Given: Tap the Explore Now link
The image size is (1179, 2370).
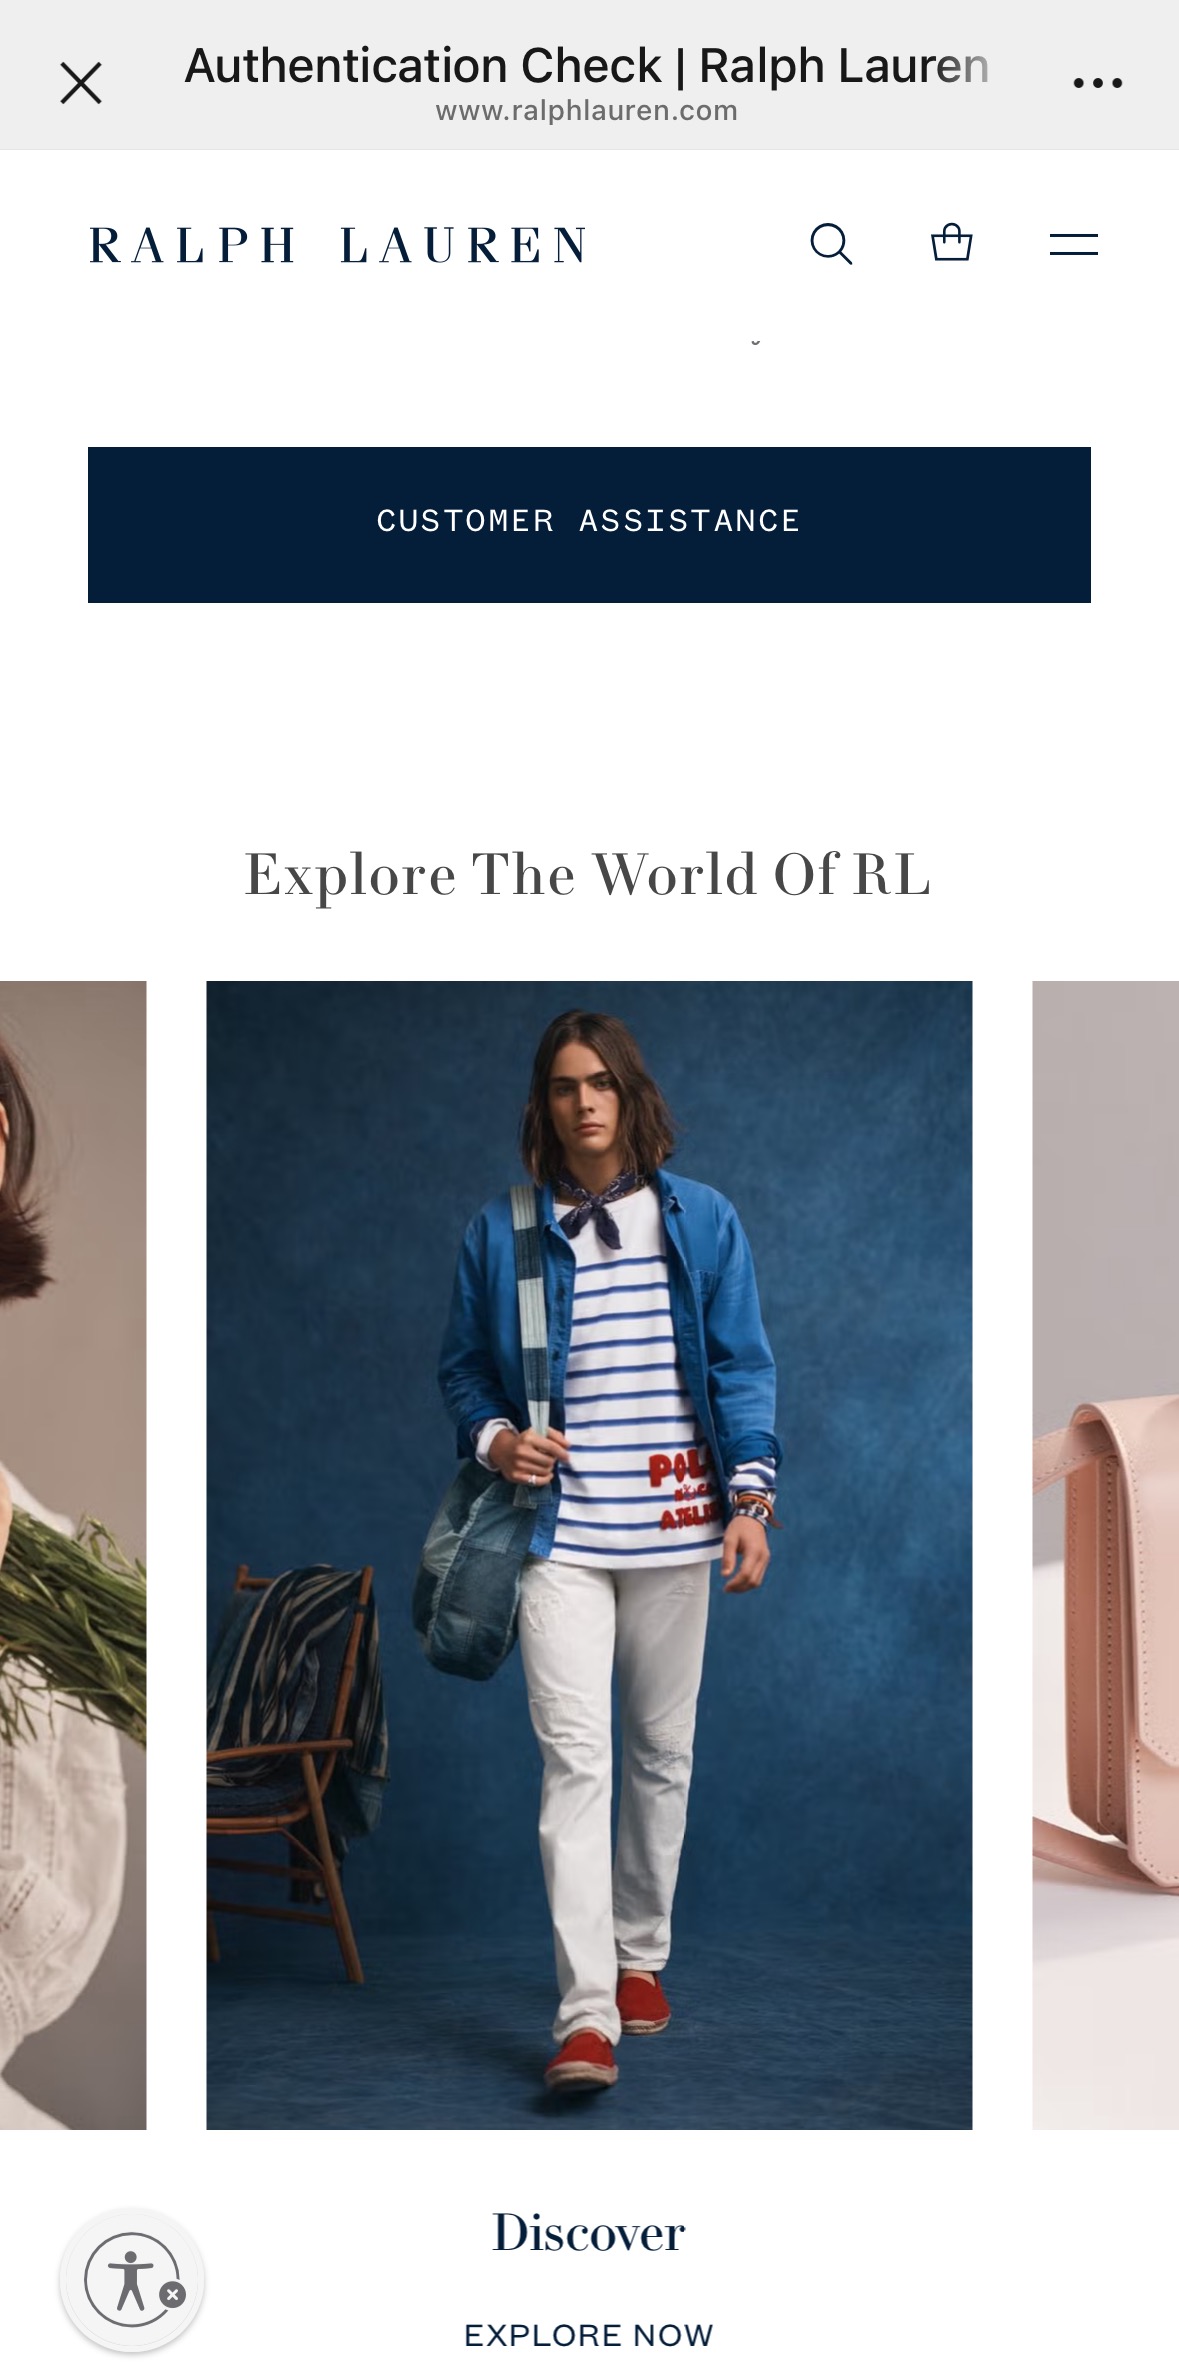Looking at the screenshot, I should (x=589, y=2335).
